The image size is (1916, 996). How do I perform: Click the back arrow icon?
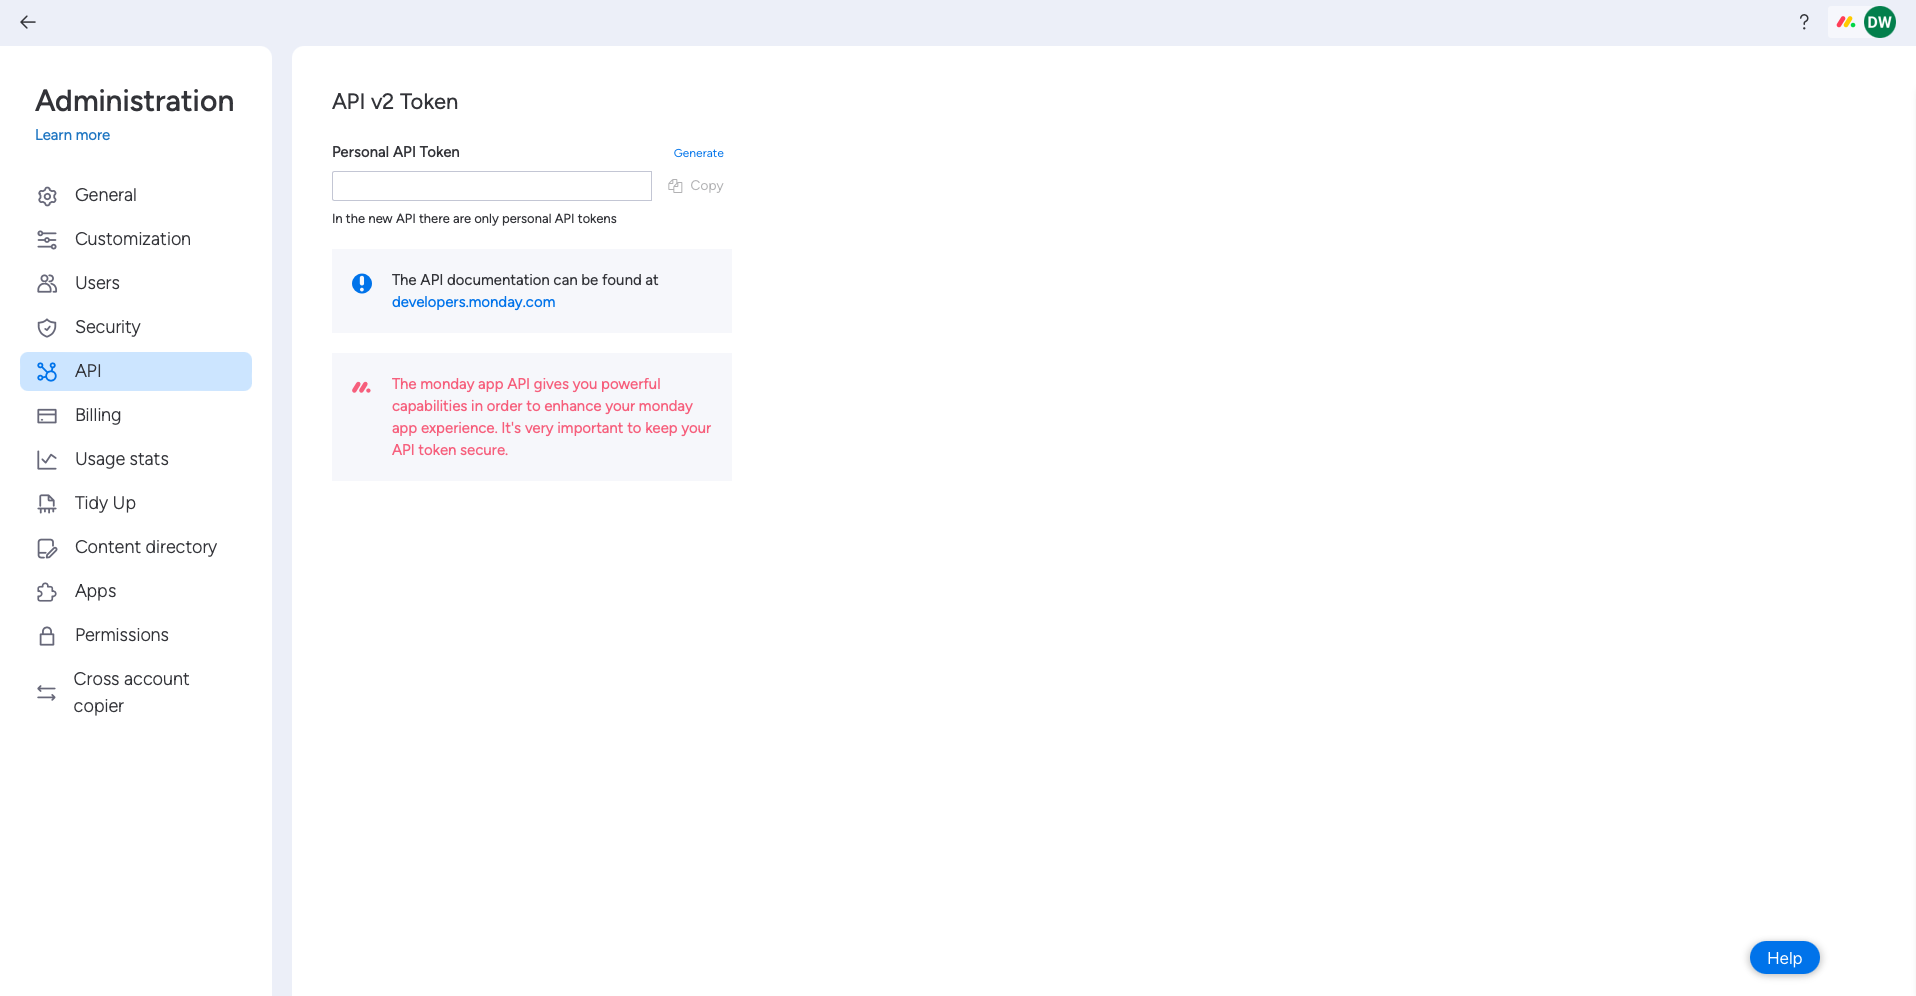[28, 22]
